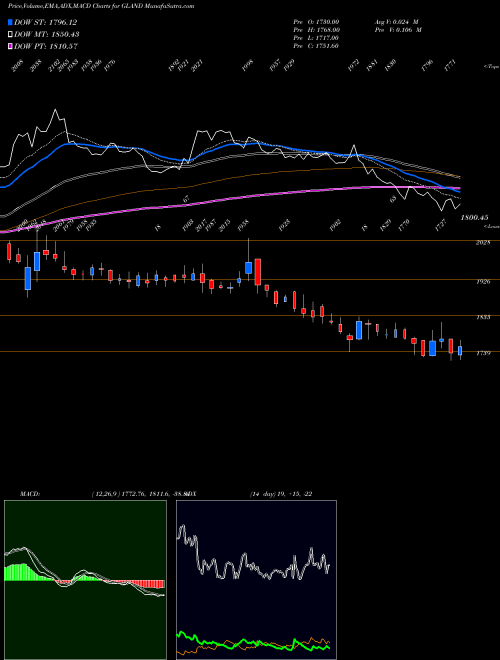Viewport: 500px width, 660px height.
Task: Click the 'Avg V: 0.024 M' volume value
Action: coord(397,22)
